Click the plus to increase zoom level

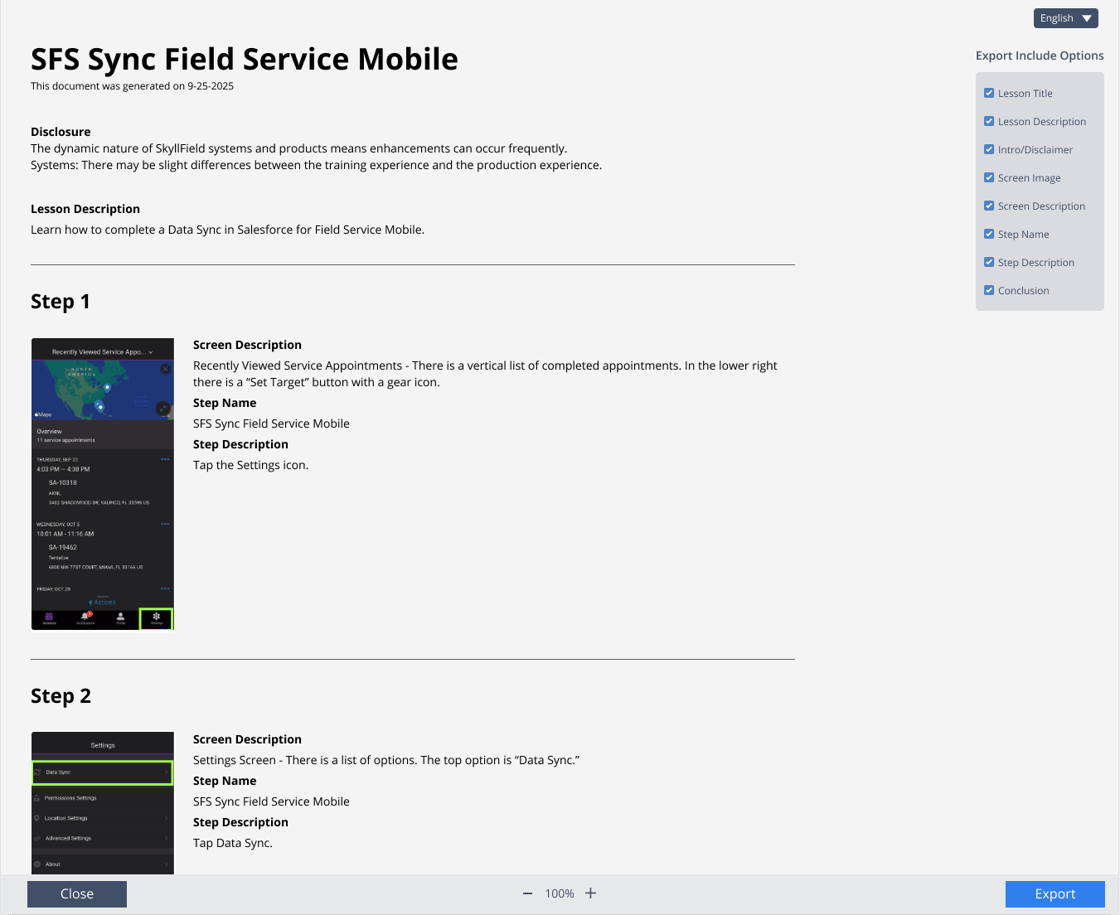tap(590, 893)
